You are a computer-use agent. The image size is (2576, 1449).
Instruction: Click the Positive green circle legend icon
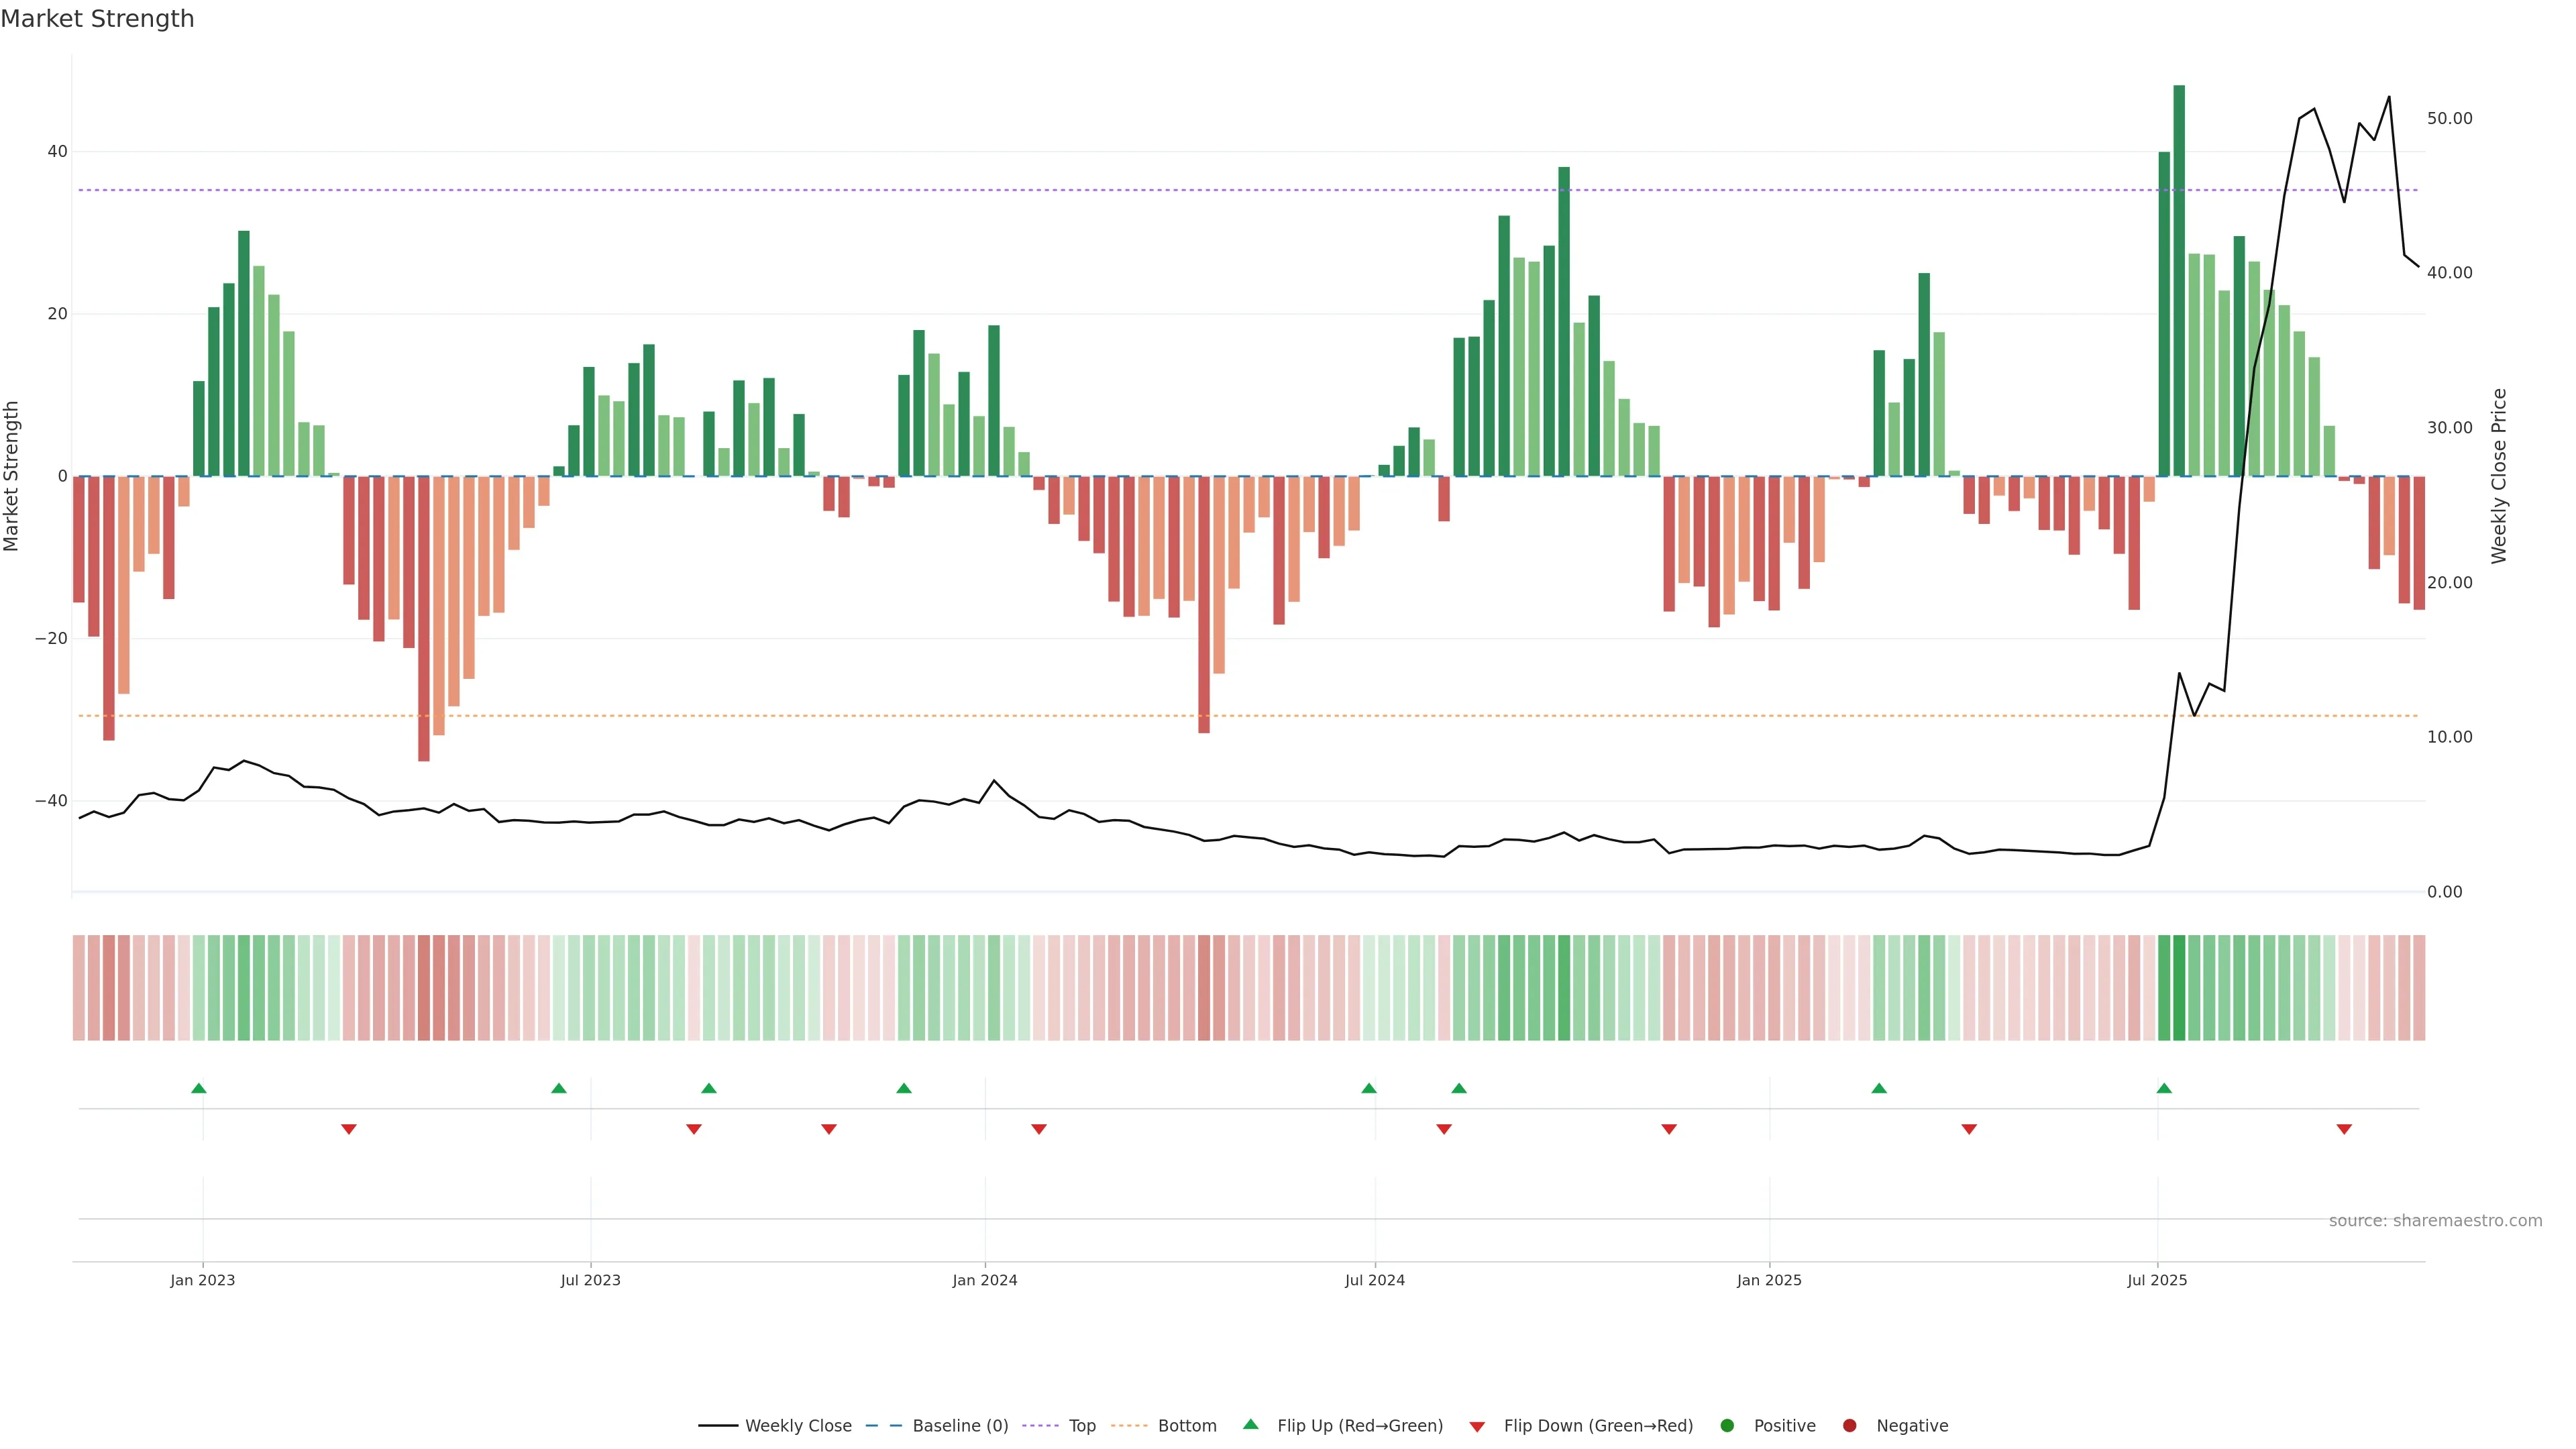pyautogui.click(x=1727, y=1426)
